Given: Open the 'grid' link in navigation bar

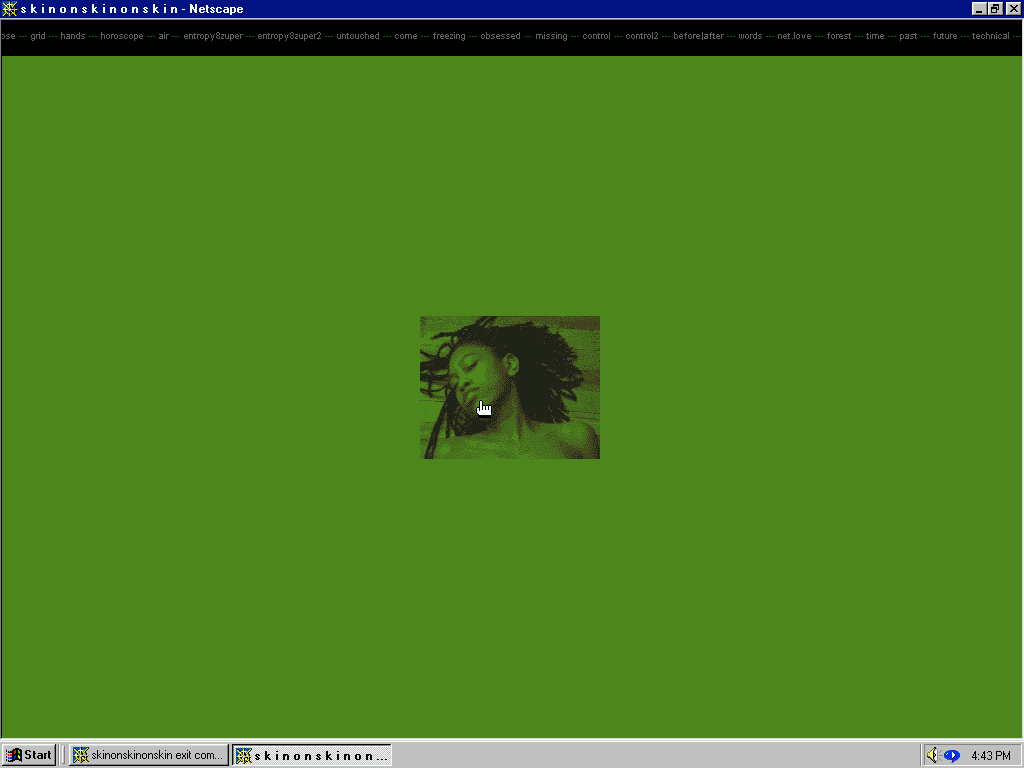Looking at the screenshot, I should point(38,36).
